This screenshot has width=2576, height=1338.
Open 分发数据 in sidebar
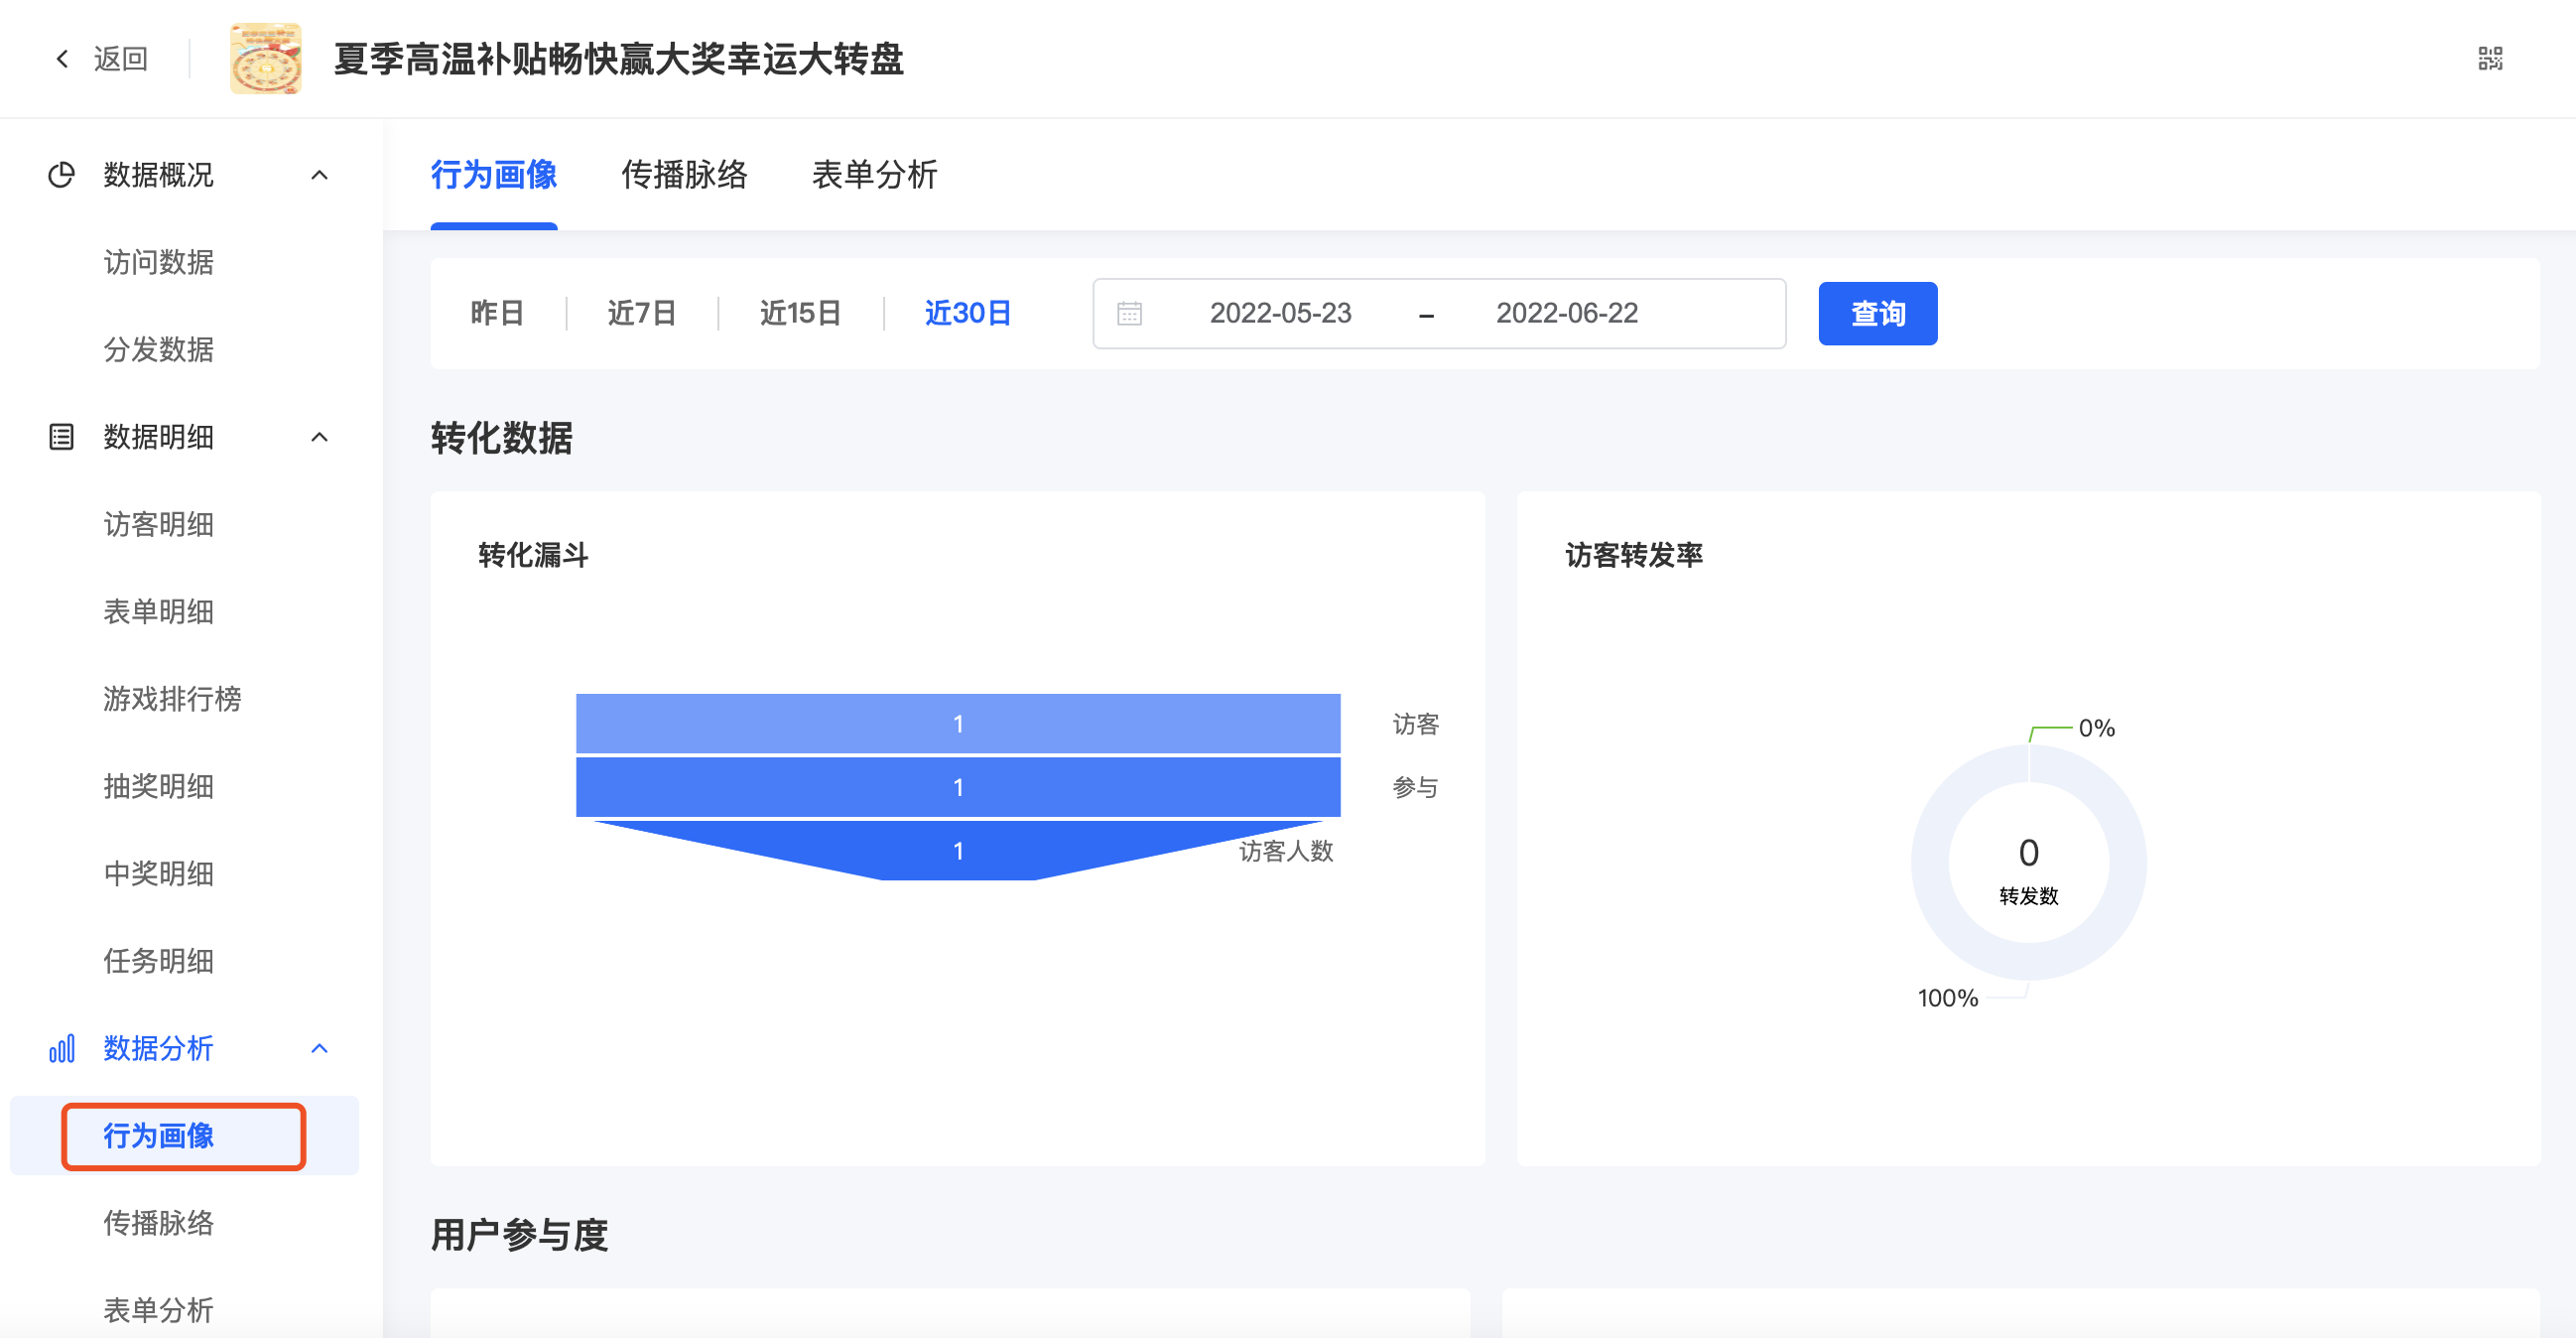[159, 349]
